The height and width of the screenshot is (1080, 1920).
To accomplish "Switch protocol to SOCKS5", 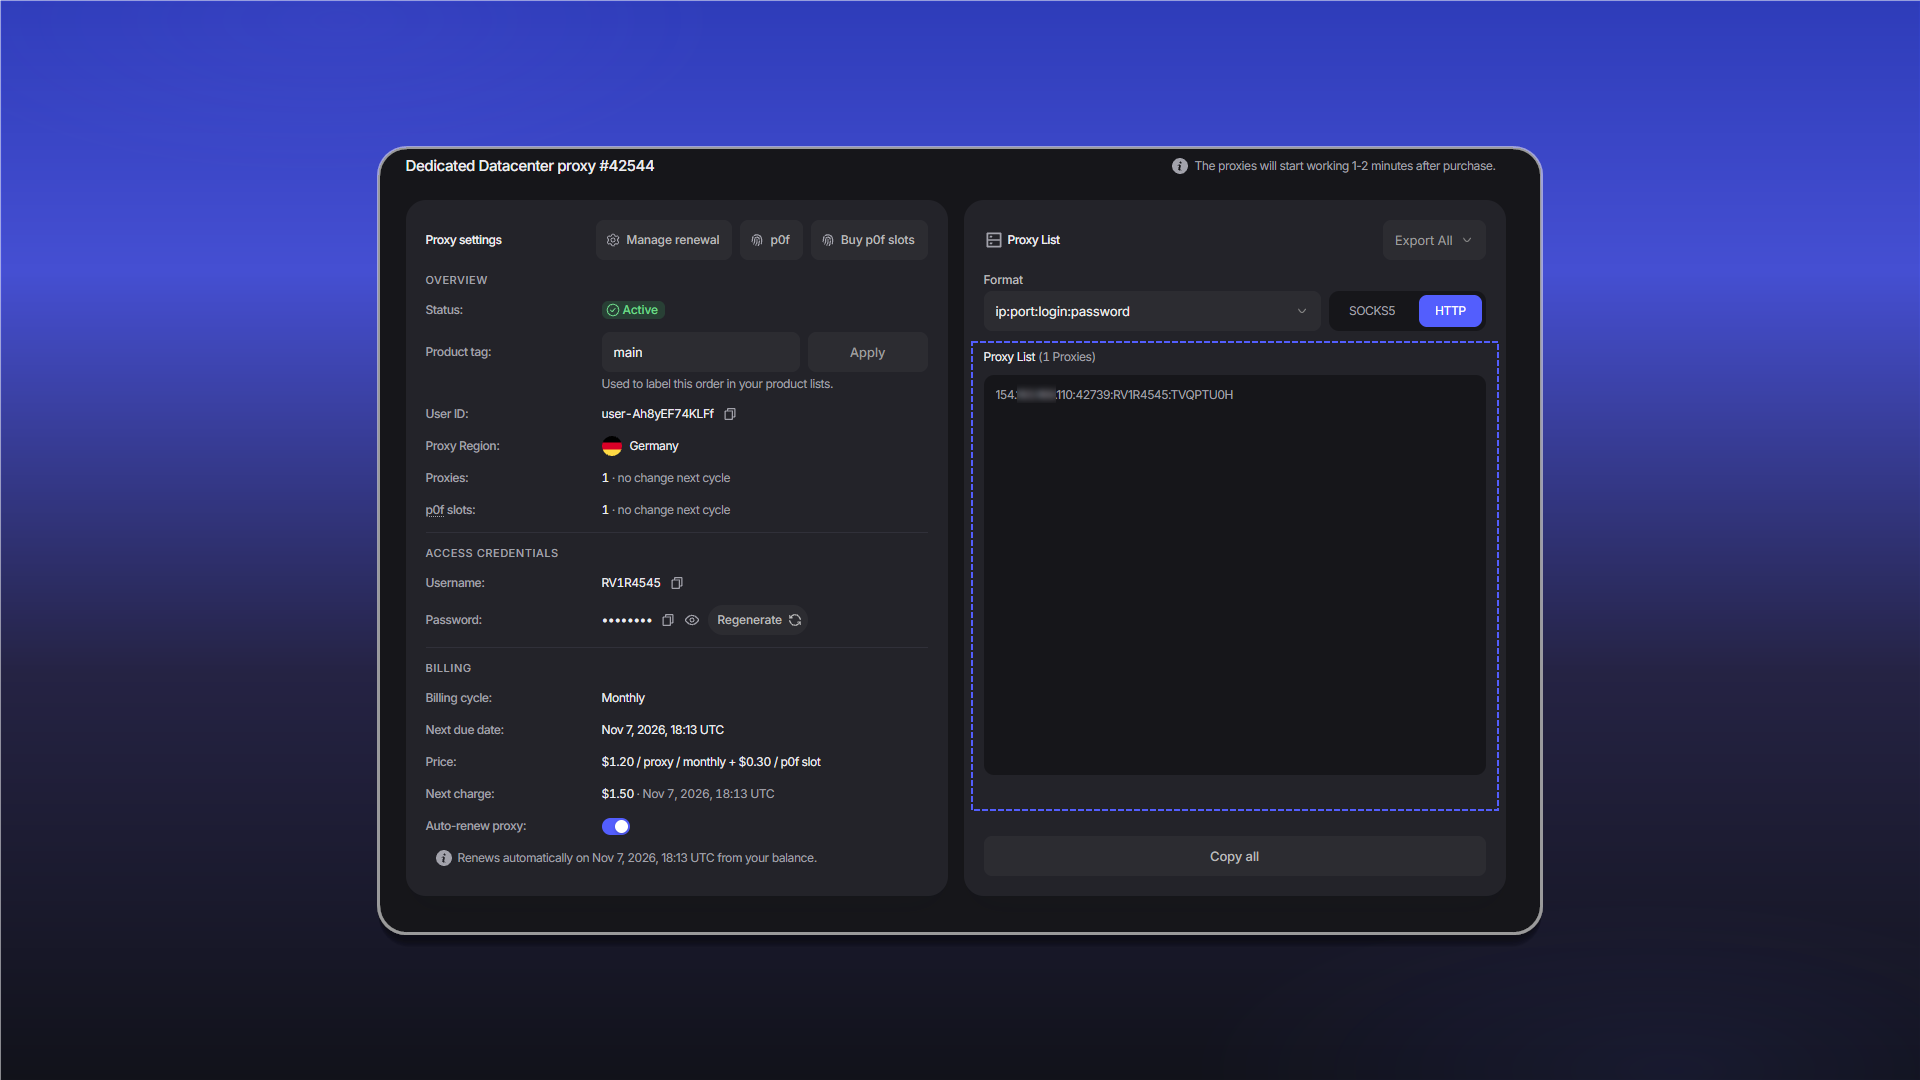I will click(x=1372, y=311).
